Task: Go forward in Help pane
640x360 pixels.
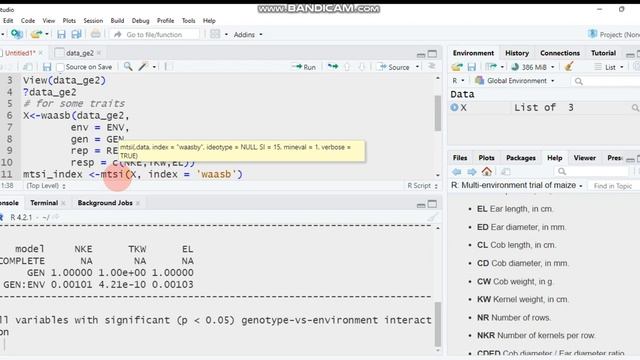Action: click(471, 172)
